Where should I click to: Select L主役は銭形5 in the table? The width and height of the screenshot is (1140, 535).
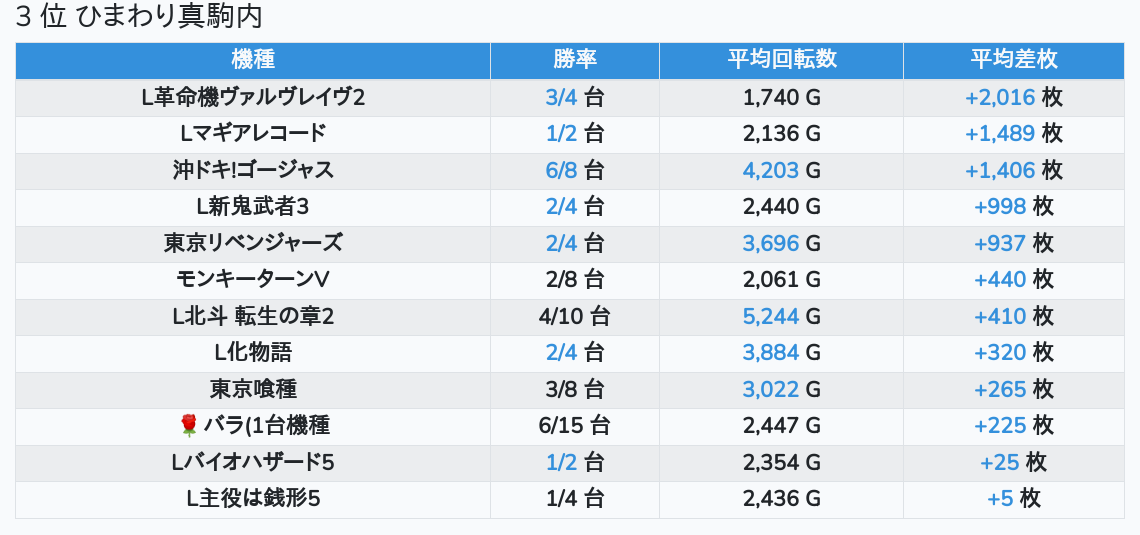coord(253,499)
